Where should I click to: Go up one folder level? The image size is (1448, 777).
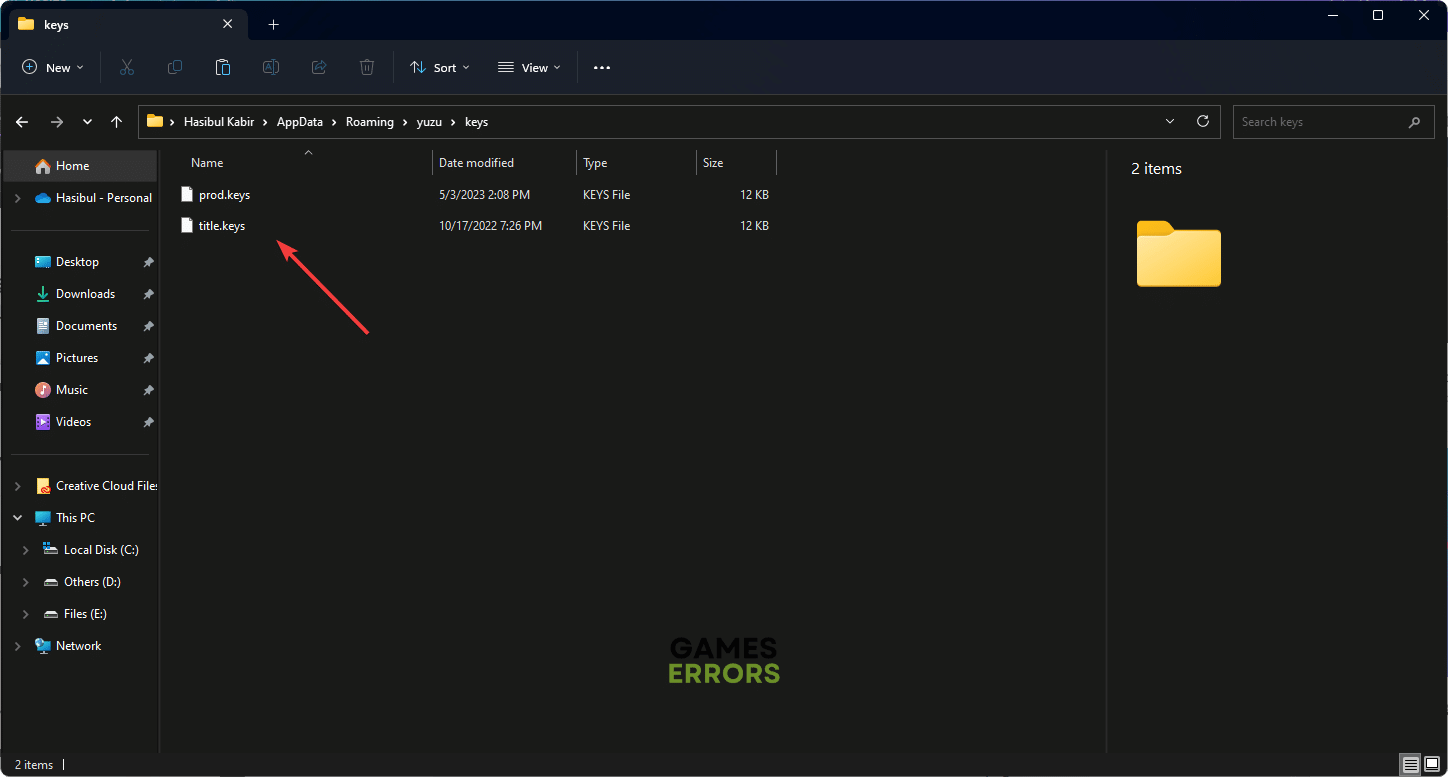click(117, 122)
